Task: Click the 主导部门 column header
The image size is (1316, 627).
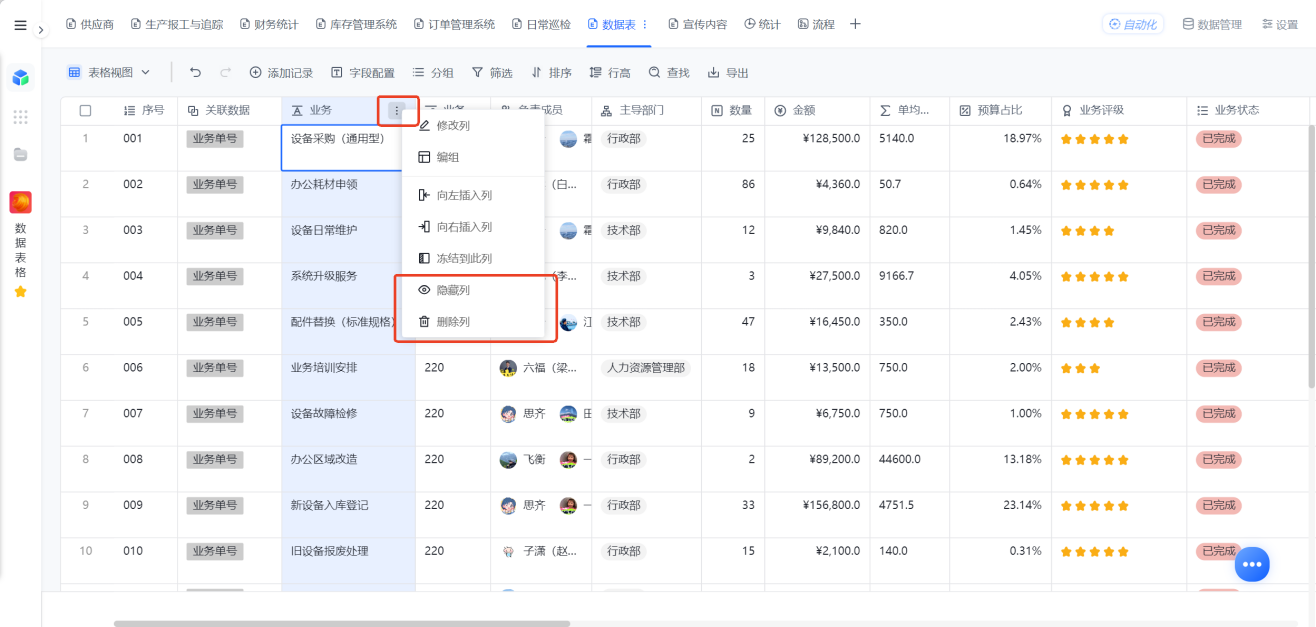Action: coord(646,110)
